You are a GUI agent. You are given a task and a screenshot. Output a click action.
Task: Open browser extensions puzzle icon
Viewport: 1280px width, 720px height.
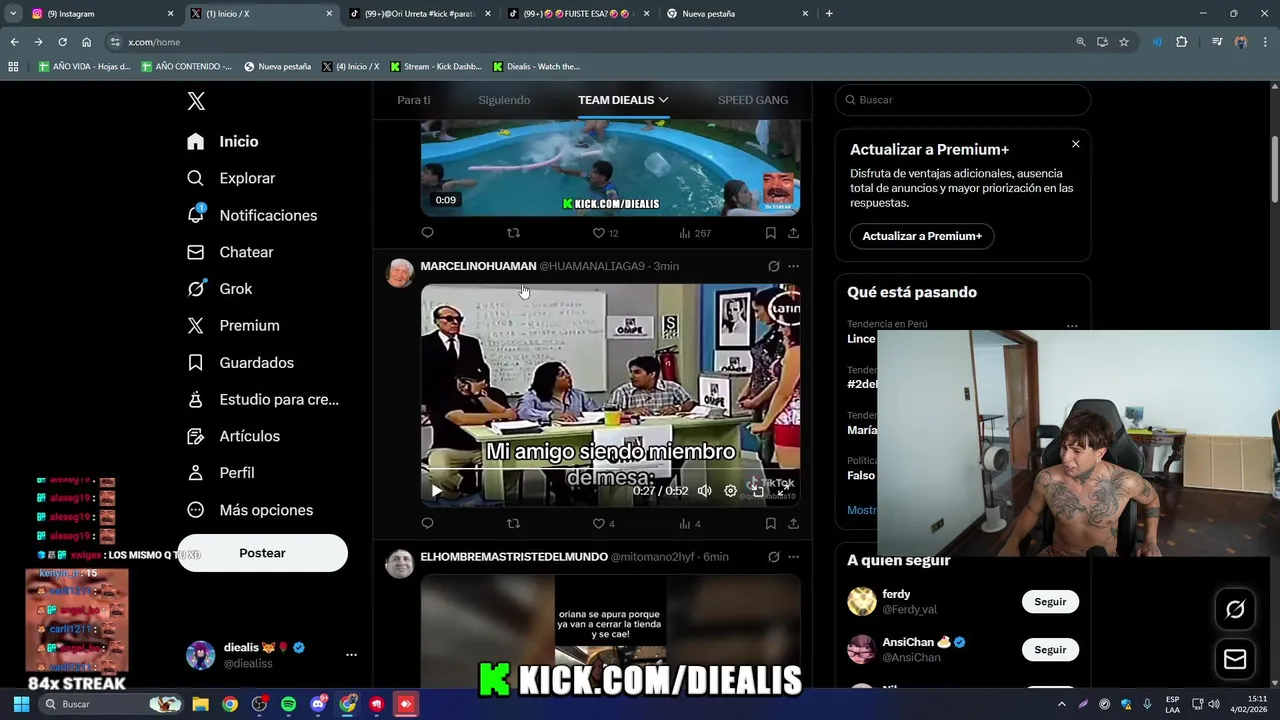point(1181,42)
